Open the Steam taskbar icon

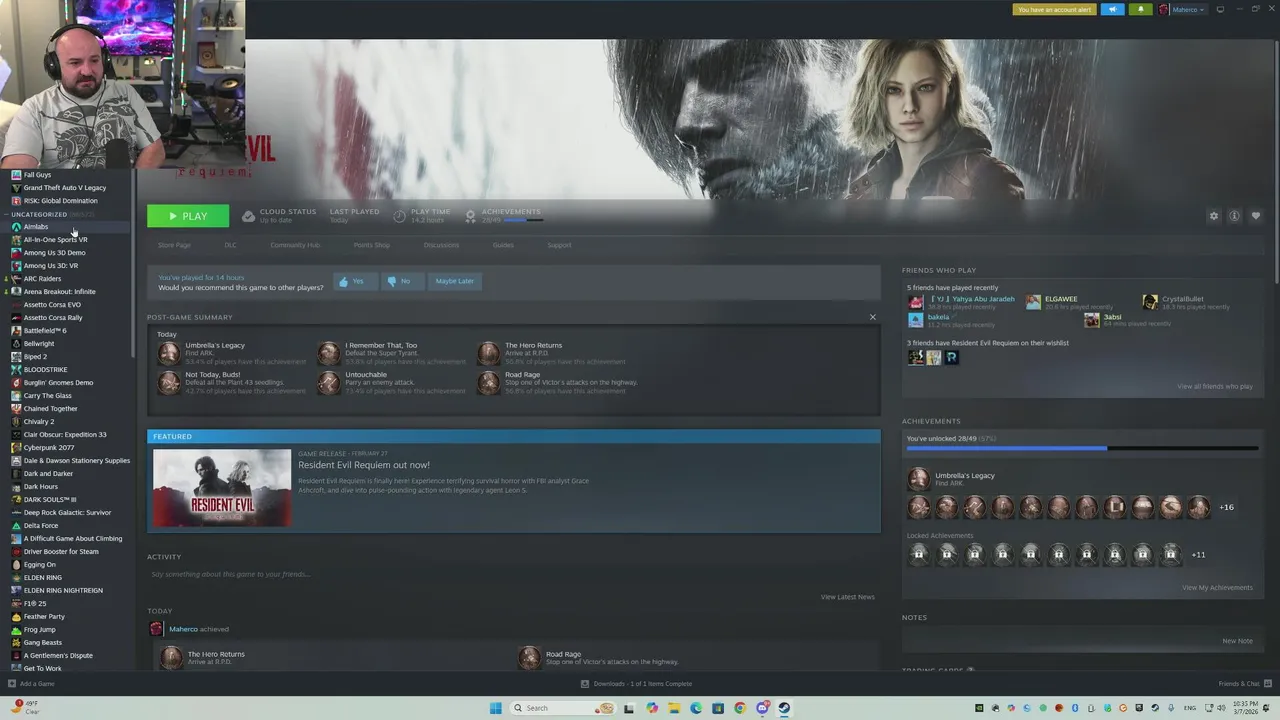tap(784, 708)
